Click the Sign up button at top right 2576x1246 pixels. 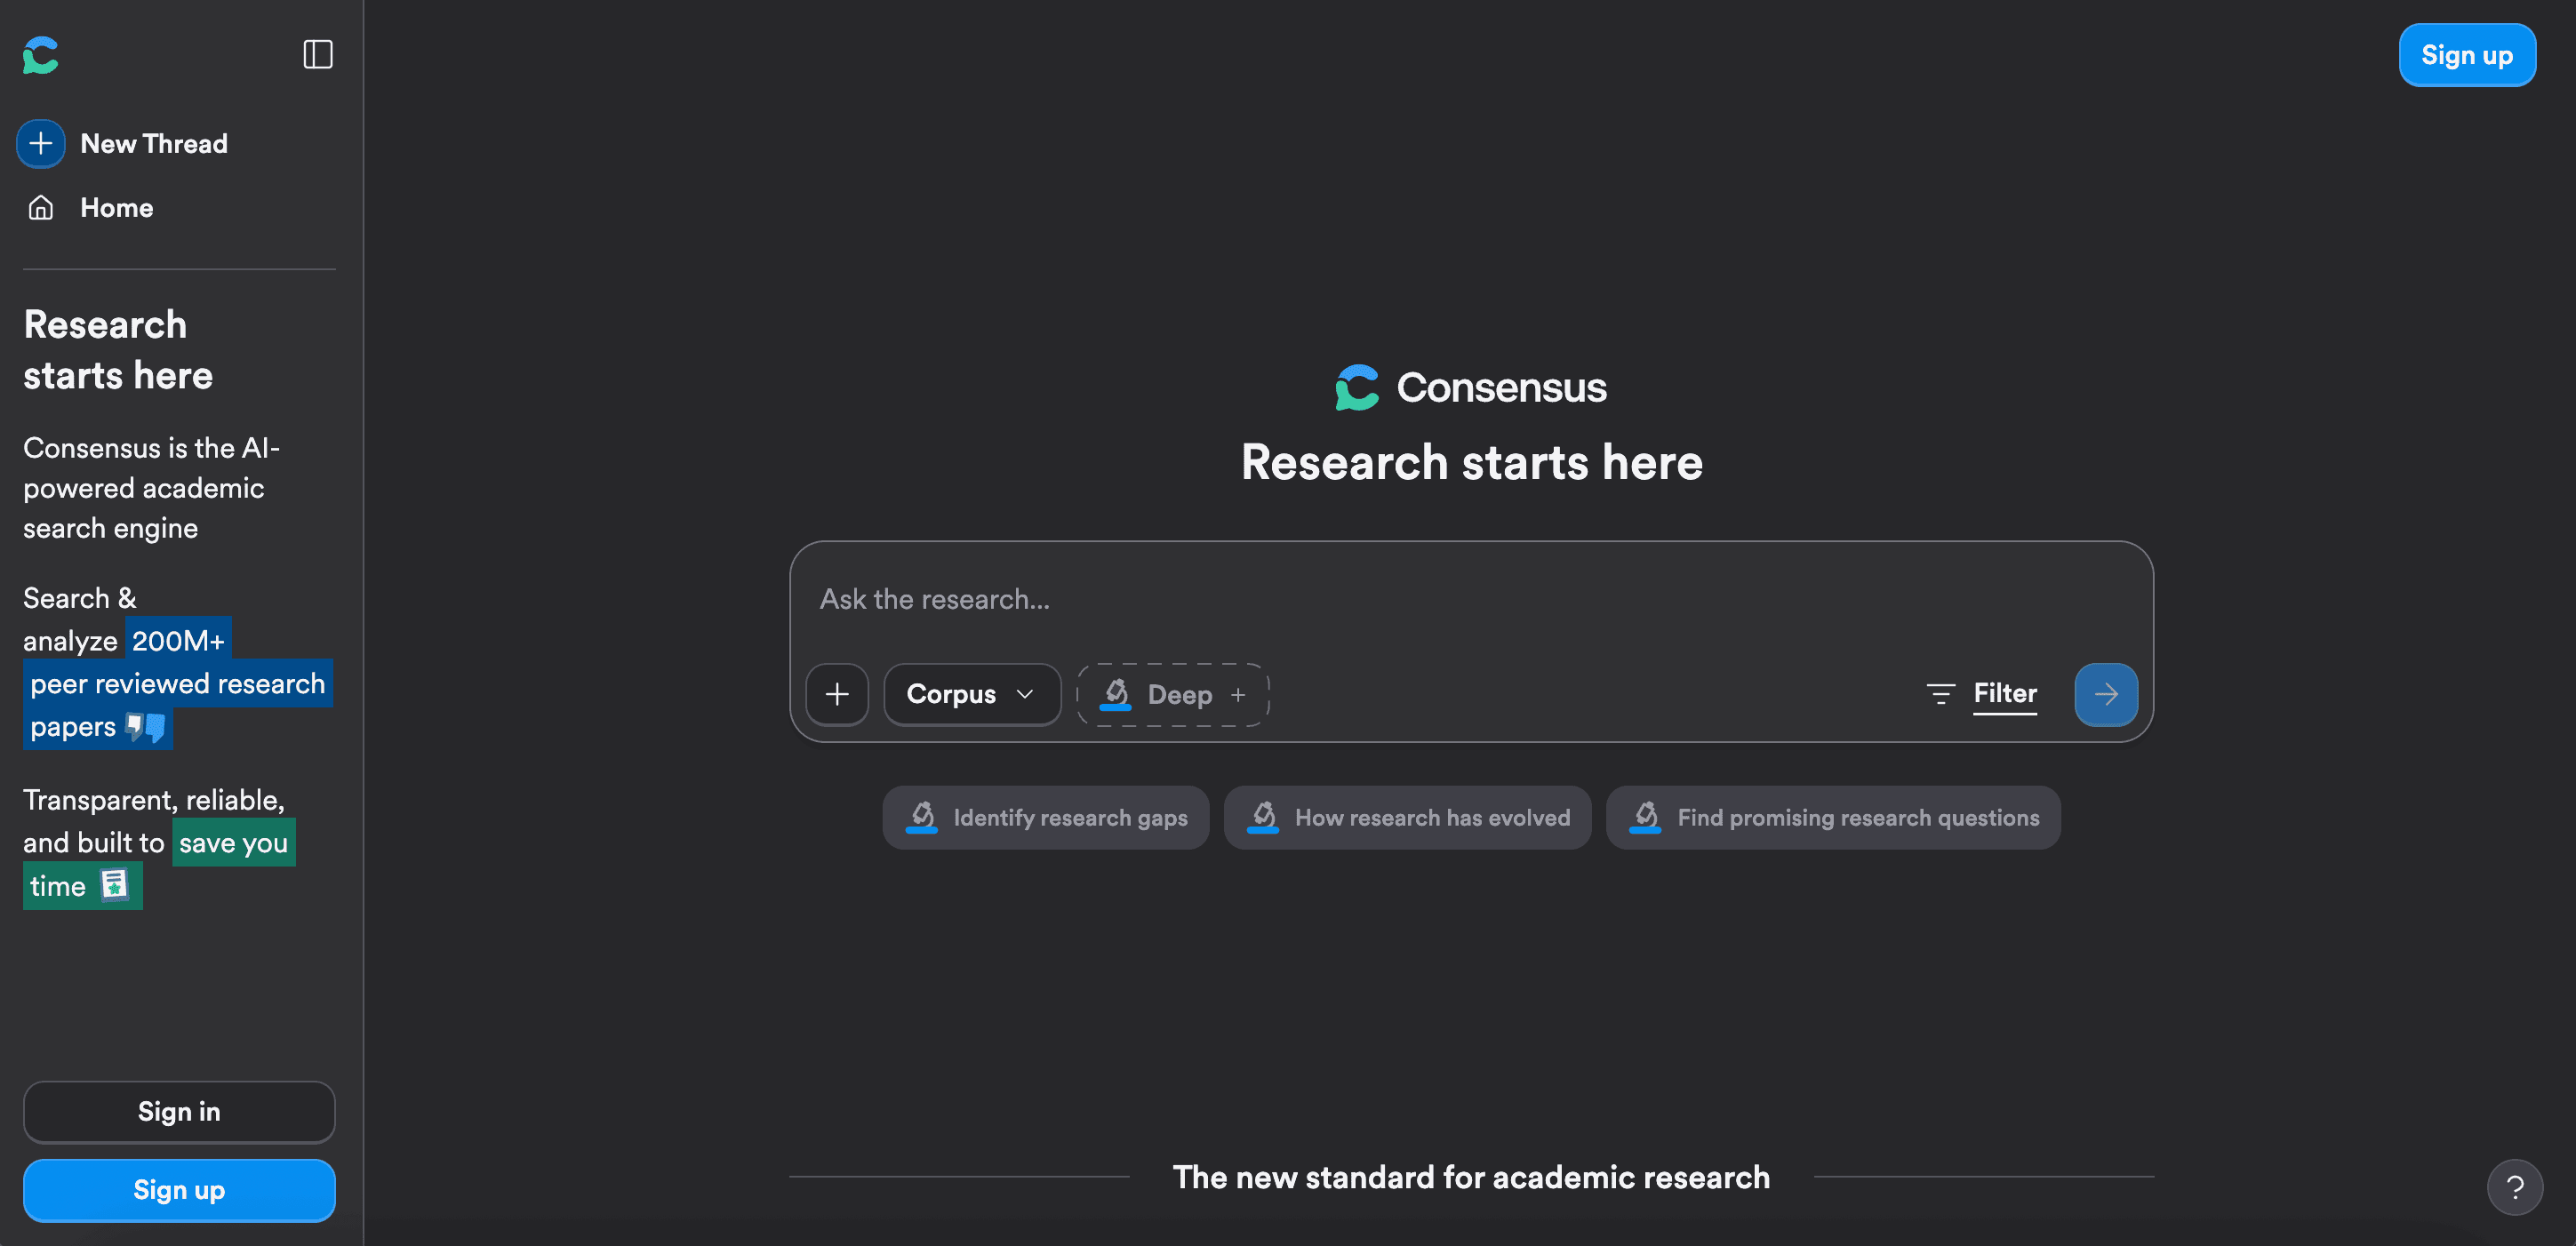(x=2466, y=55)
